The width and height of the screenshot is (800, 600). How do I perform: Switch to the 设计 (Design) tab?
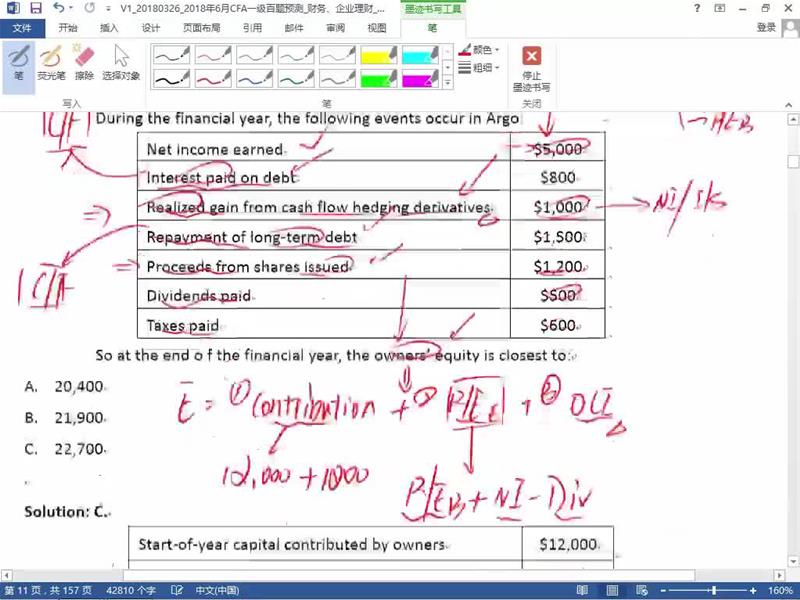click(x=150, y=28)
